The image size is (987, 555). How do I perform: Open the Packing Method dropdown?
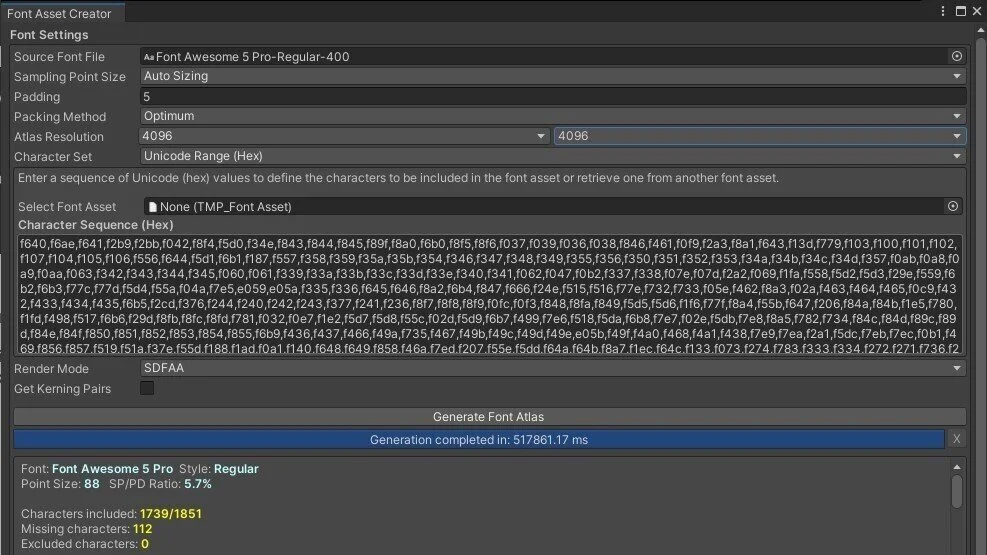[553, 116]
